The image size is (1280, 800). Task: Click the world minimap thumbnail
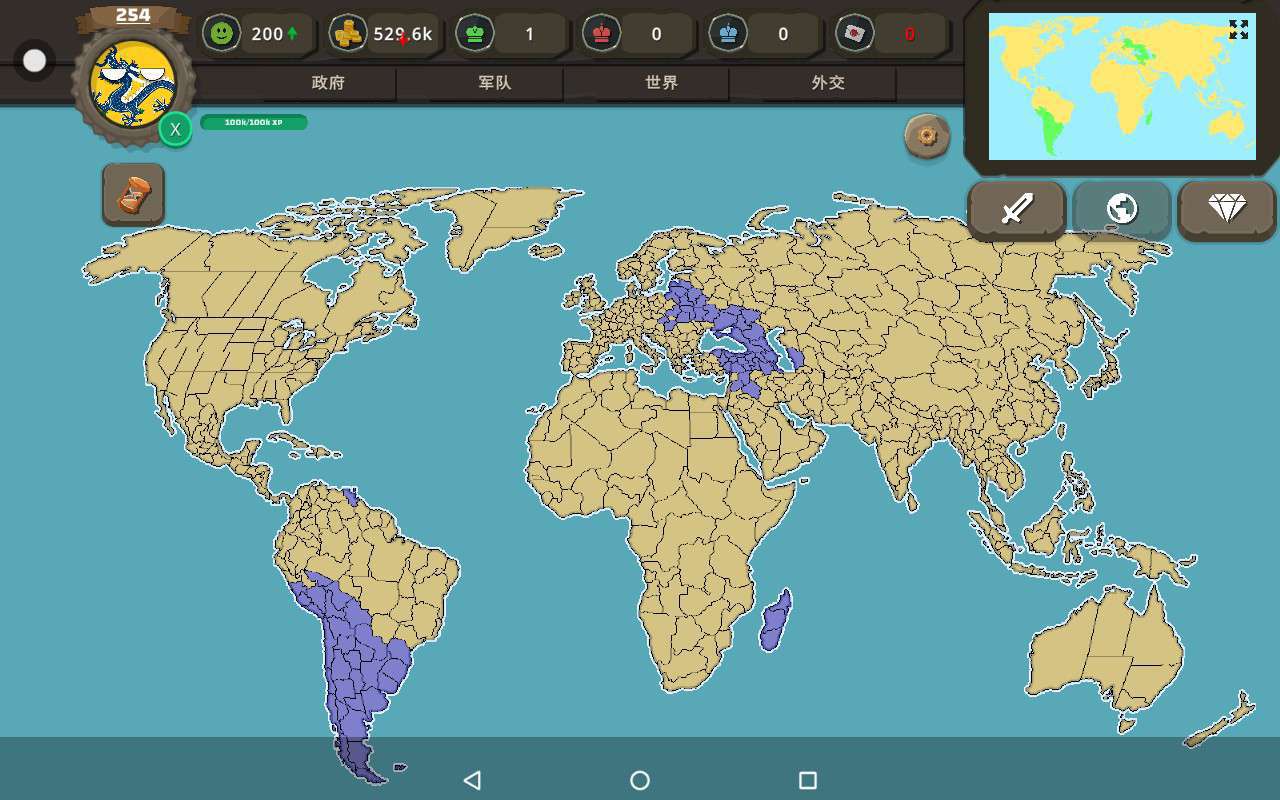pos(1122,86)
